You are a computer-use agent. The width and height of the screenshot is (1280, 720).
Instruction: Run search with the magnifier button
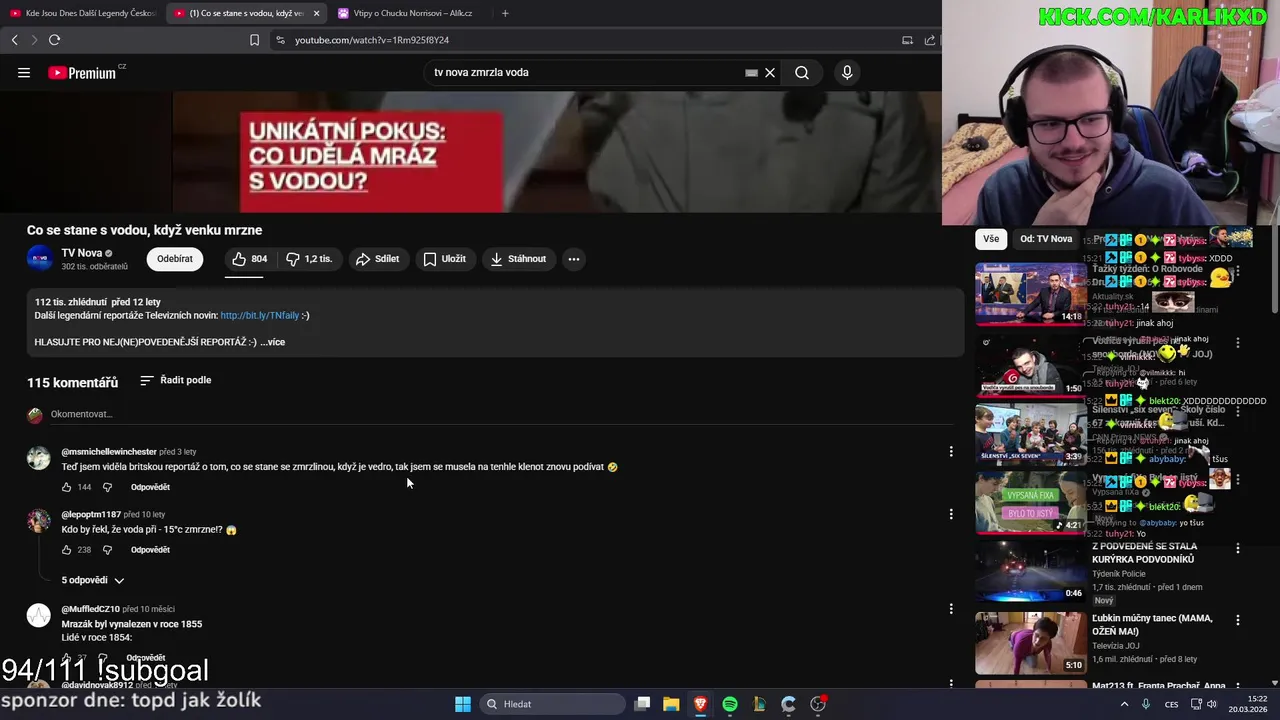pyautogui.click(x=802, y=72)
